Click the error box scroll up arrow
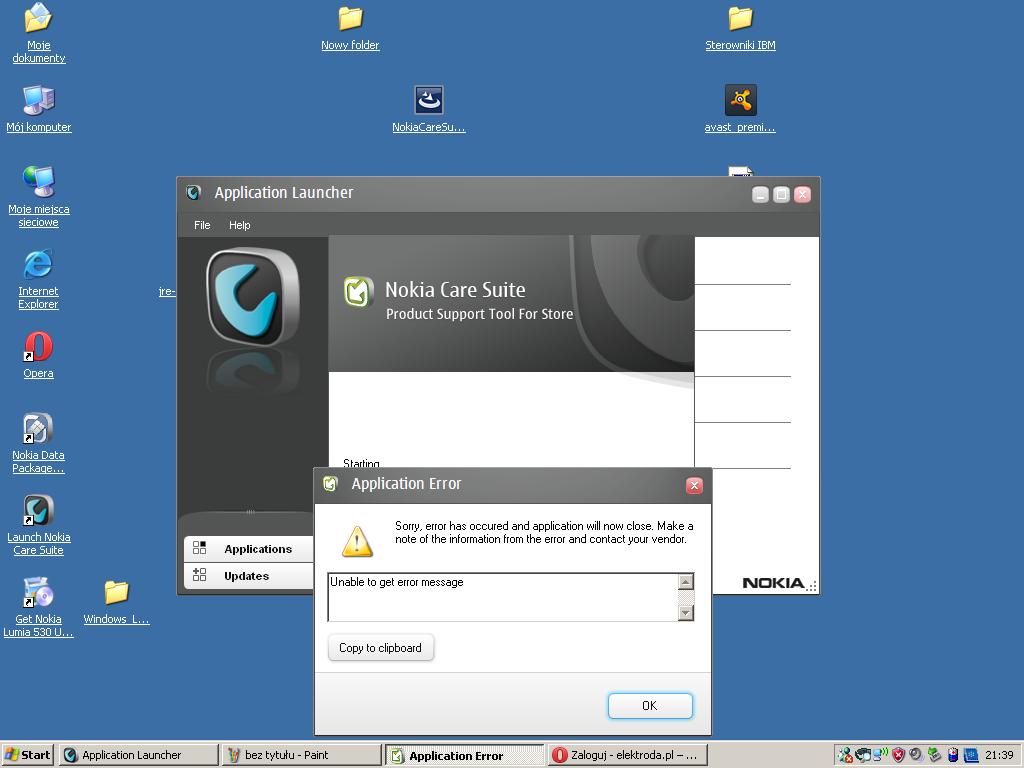This screenshot has width=1024, height=768. 686,581
